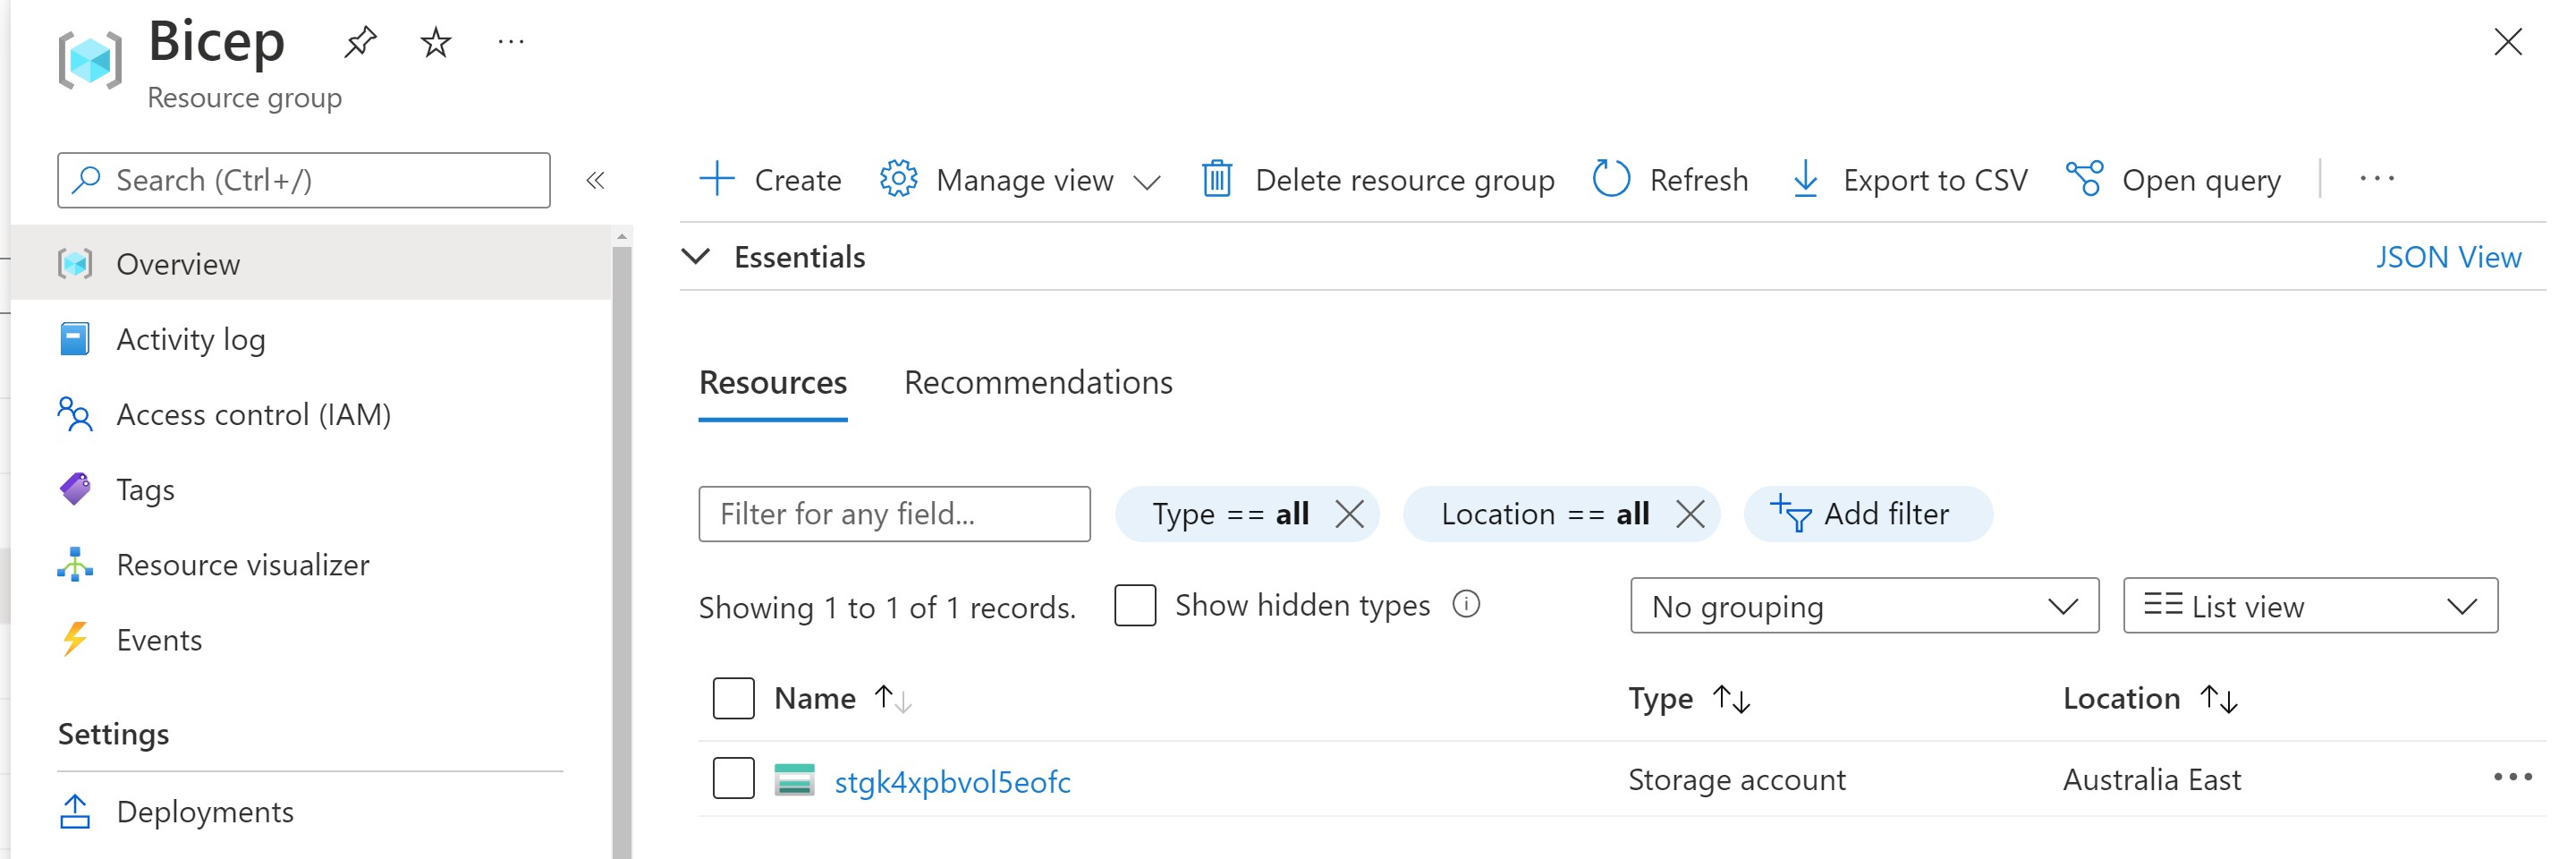The image size is (2576, 859).
Task: Switch to the Resources tab
Action: click(773, 382)
